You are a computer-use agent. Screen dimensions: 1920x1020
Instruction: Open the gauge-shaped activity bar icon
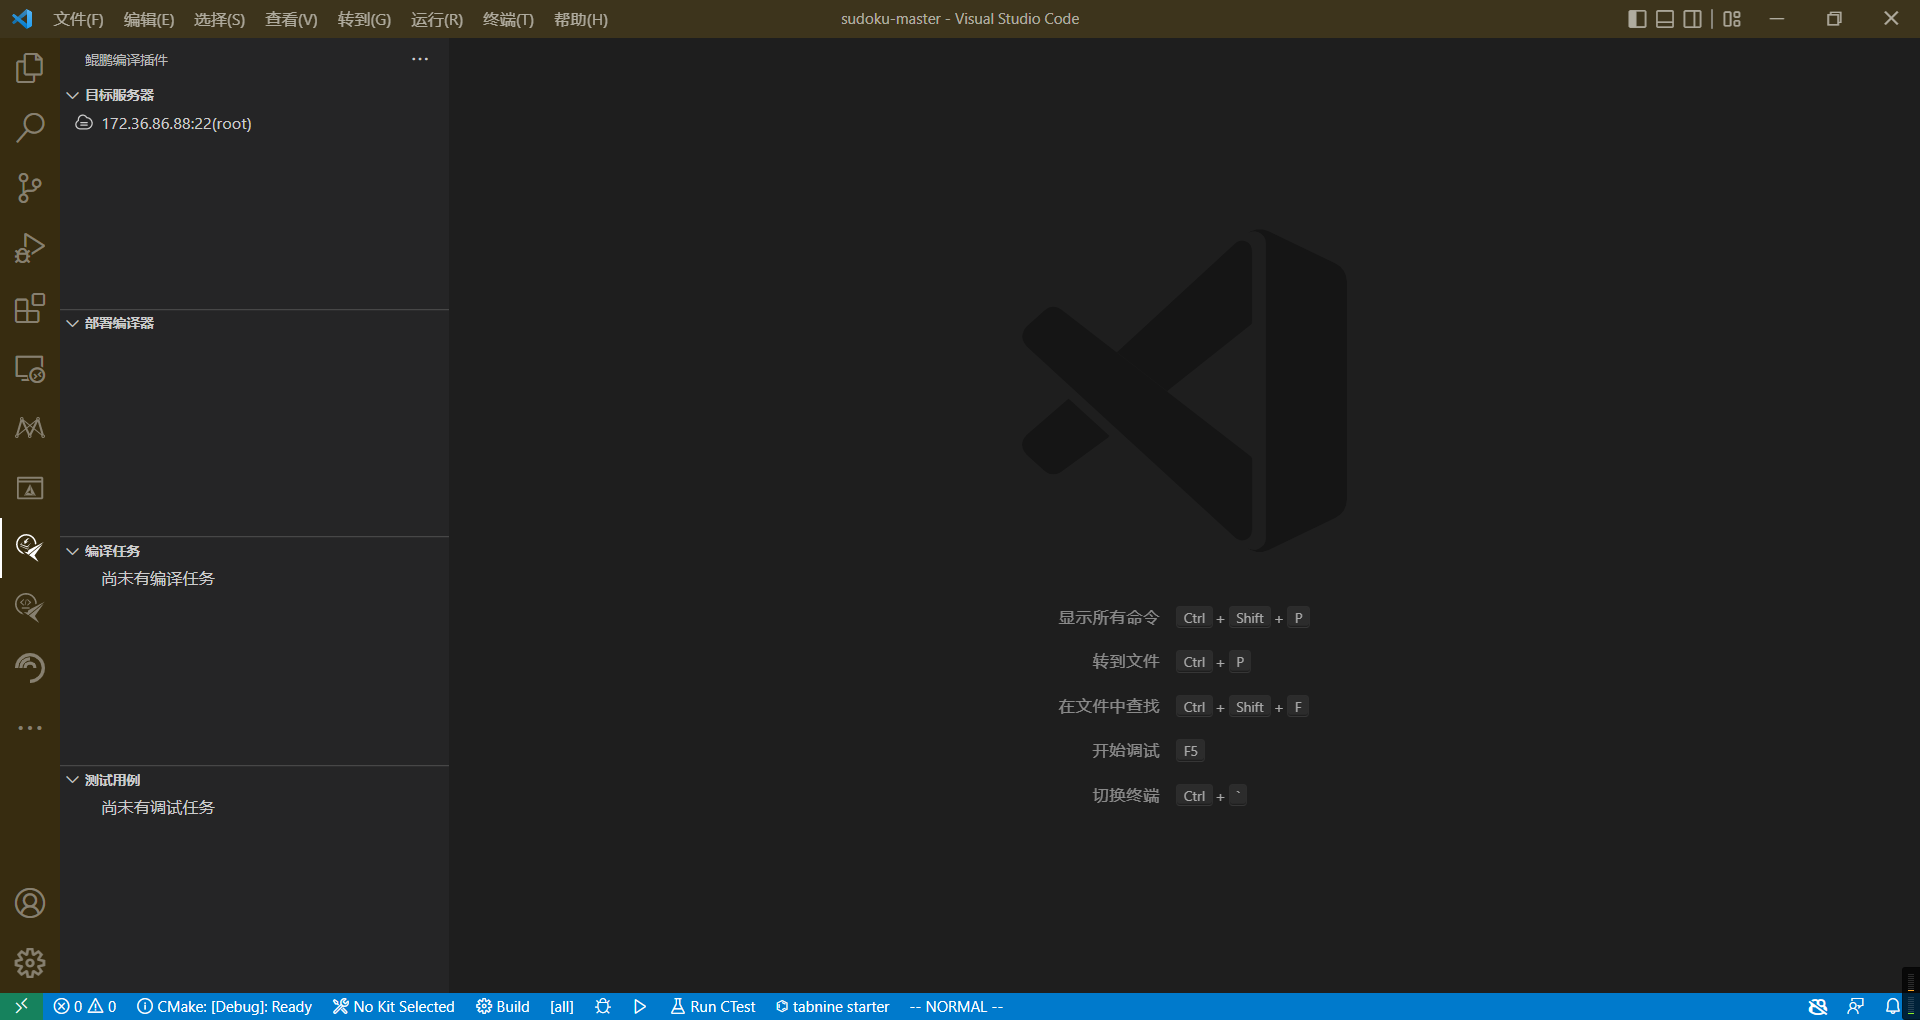click(x=30, y=668)
